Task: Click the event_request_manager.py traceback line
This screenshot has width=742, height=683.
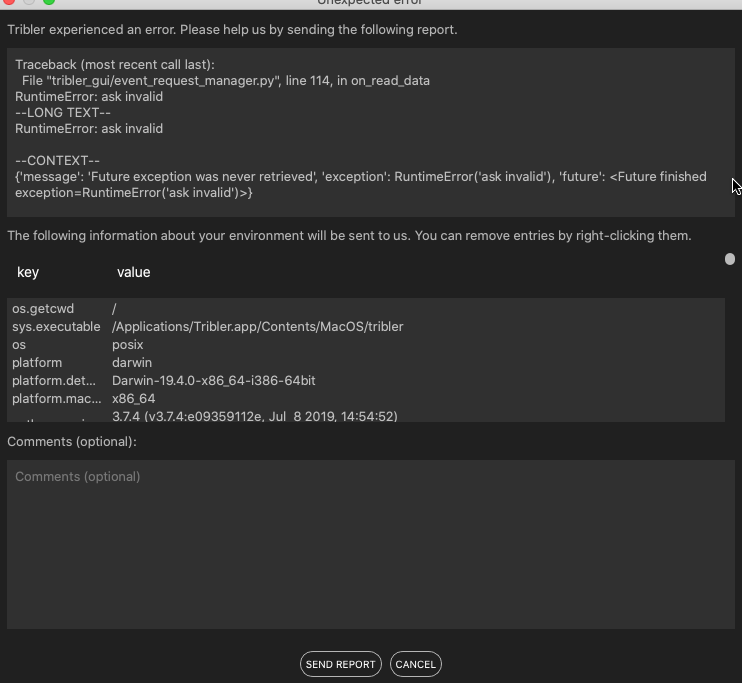Action: (226, 80)
